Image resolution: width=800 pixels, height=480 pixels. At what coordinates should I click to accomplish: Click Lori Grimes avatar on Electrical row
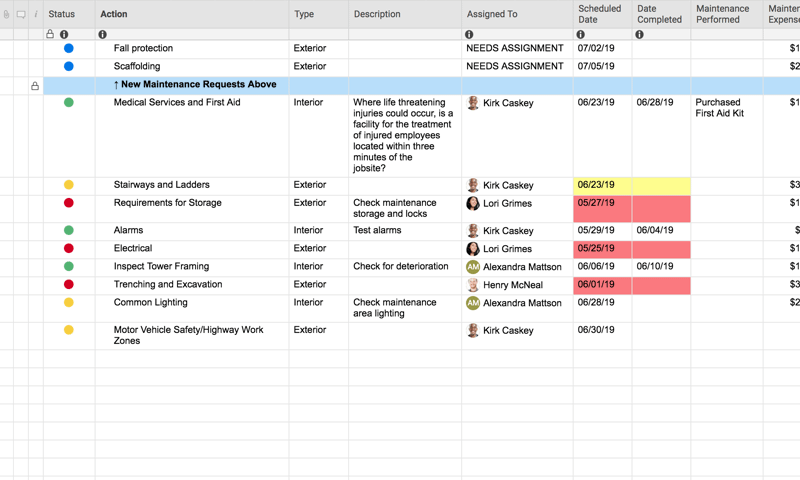tap(473, 248)
